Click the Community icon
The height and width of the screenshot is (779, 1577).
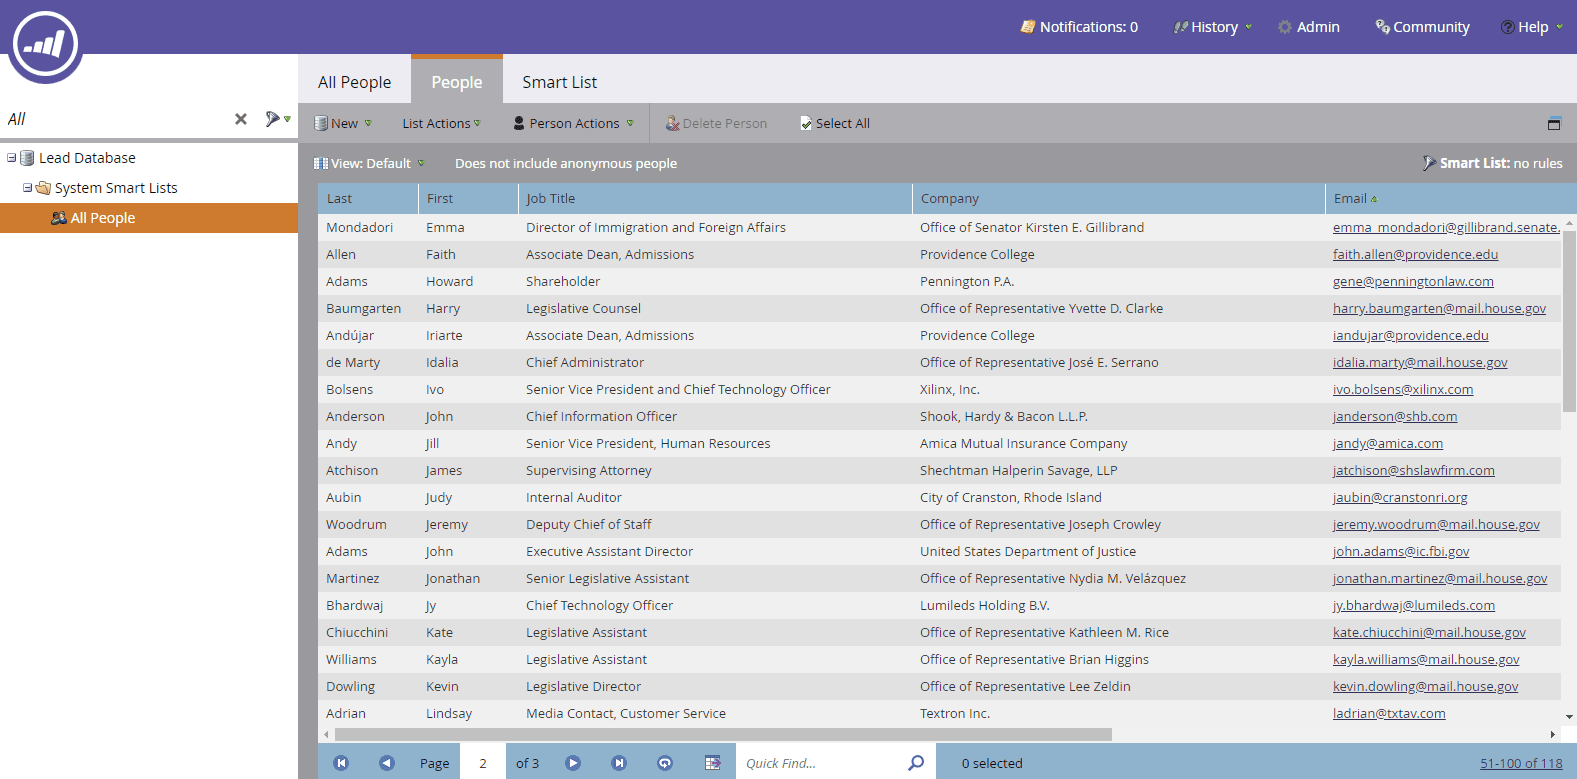point(1383,26)
